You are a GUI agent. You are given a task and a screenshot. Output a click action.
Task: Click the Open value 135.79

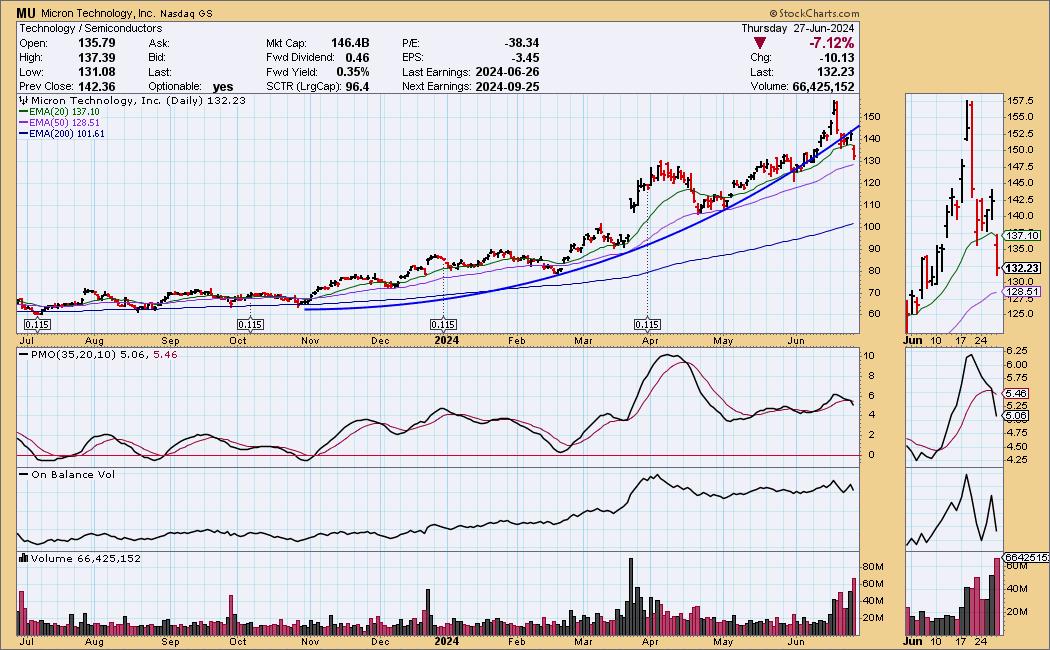coord(96,43)
